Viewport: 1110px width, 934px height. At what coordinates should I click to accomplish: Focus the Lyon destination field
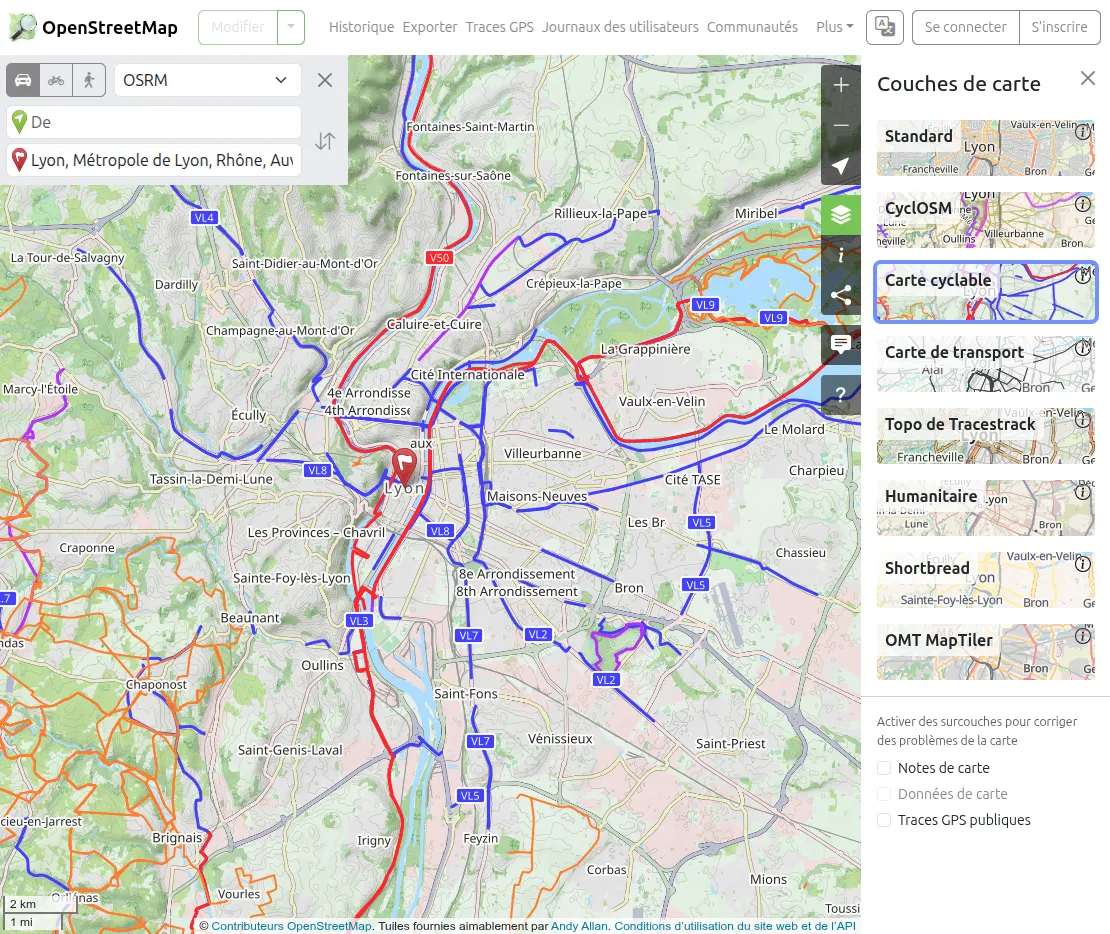pos(154,160)
